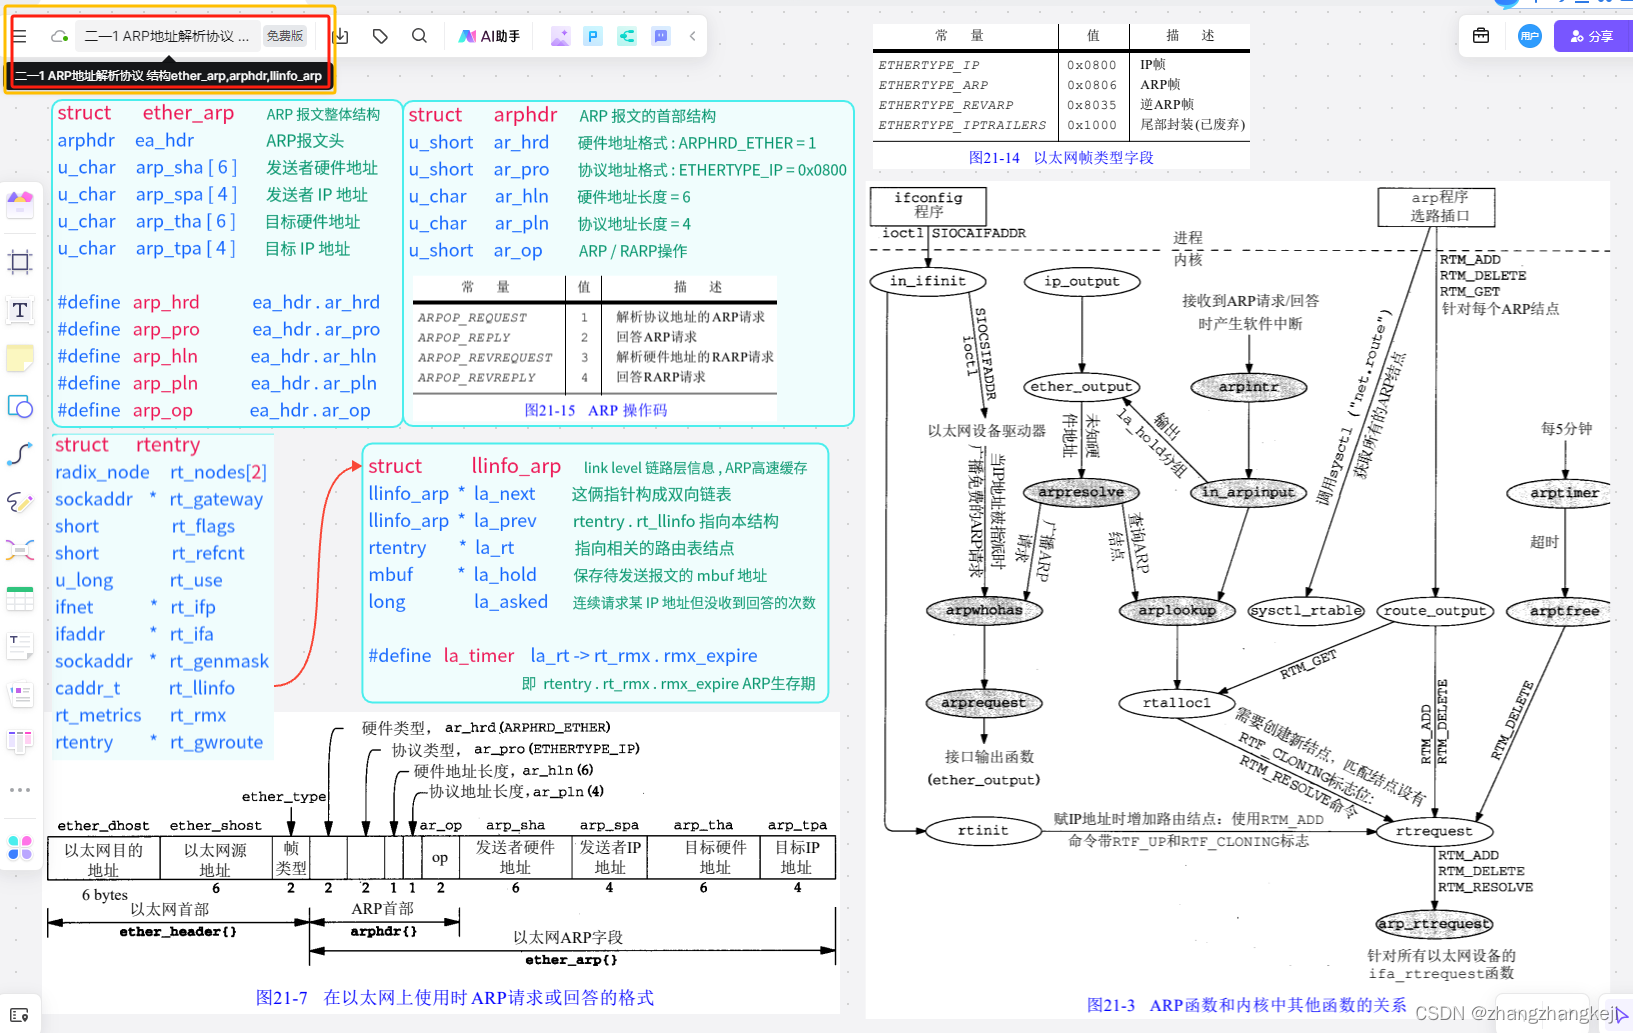This screenshot has height=1033, width=1633.
Task: Click the 图21-15 ARP 操作码 caption
Action: 595,410
